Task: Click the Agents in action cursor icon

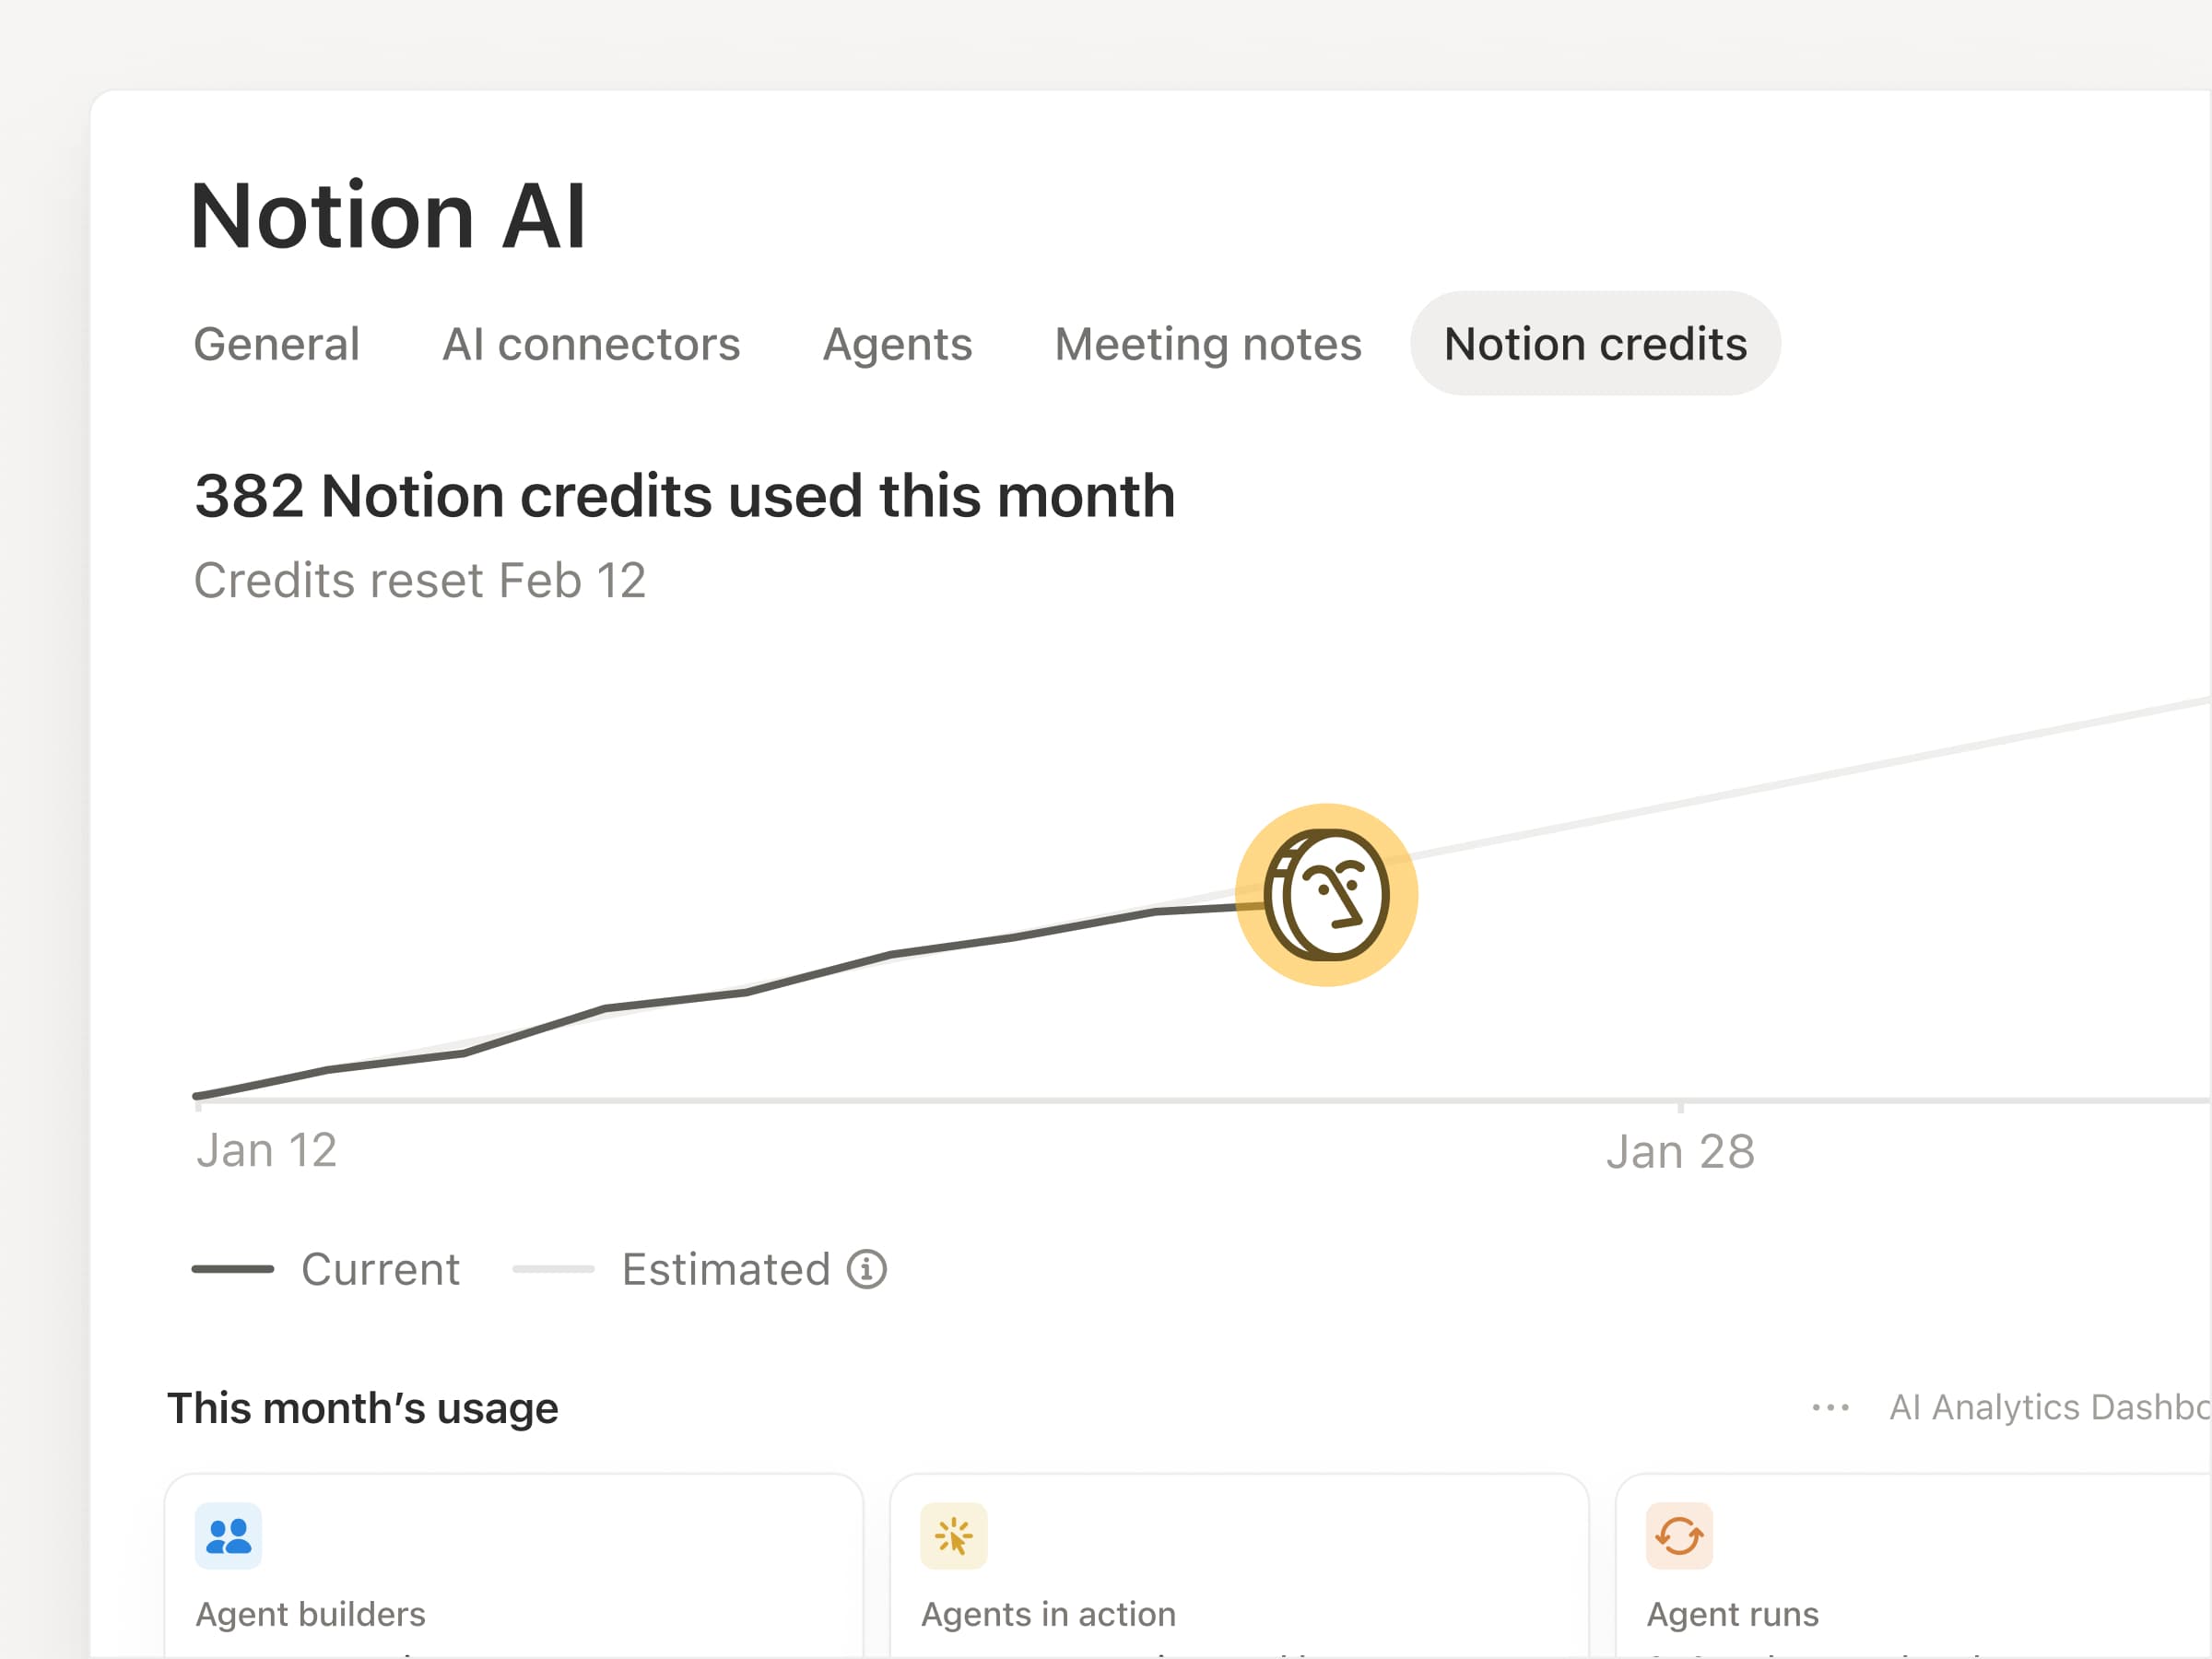Action: (954, 1536)
